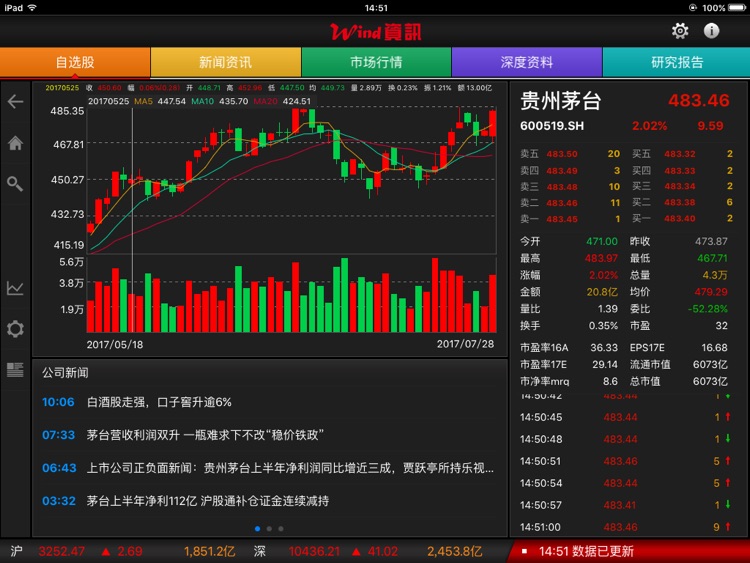Tap the 卖五 483.50 order row
Viewport: 750px width, 563px height.
[x=570, y=154]
